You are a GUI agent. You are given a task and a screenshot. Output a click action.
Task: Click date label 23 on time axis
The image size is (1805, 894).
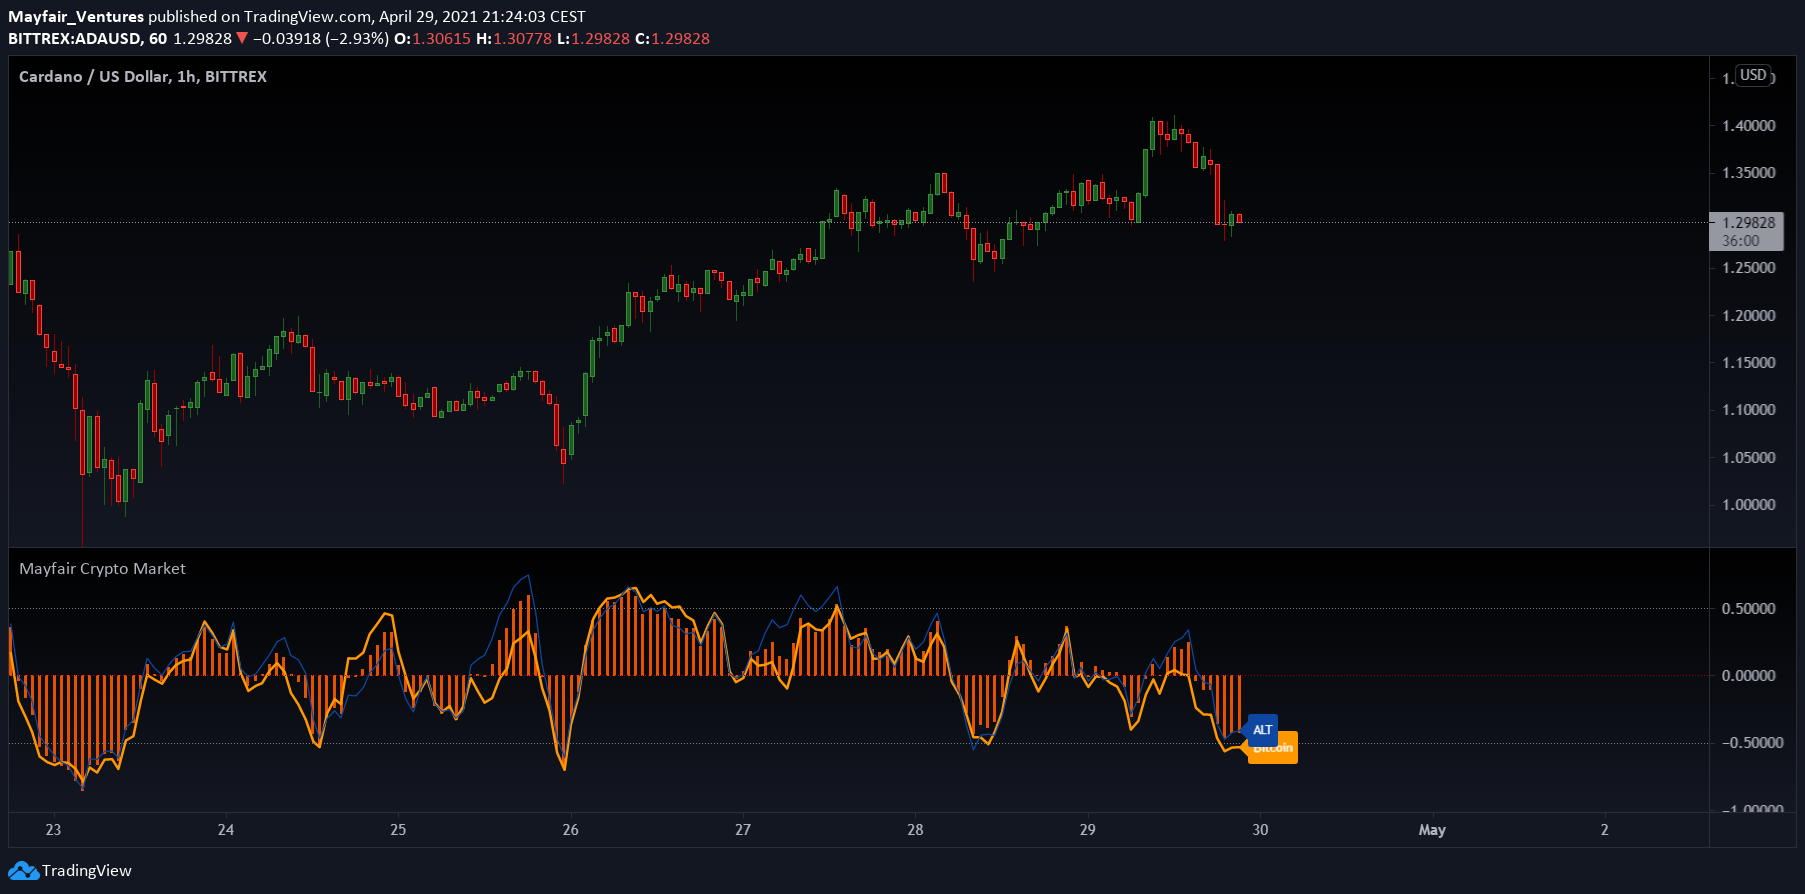pyautogui.click(x=53, y=830)
